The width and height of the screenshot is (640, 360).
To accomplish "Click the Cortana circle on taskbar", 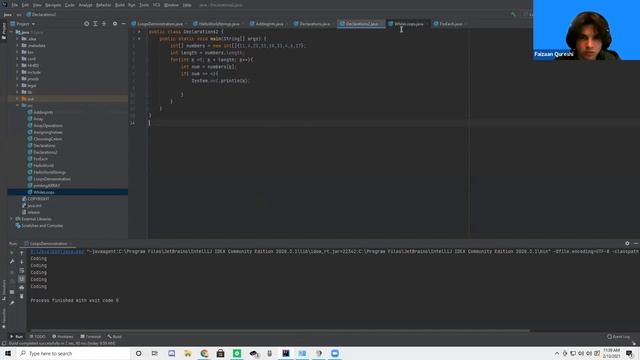I will point(139,353).
